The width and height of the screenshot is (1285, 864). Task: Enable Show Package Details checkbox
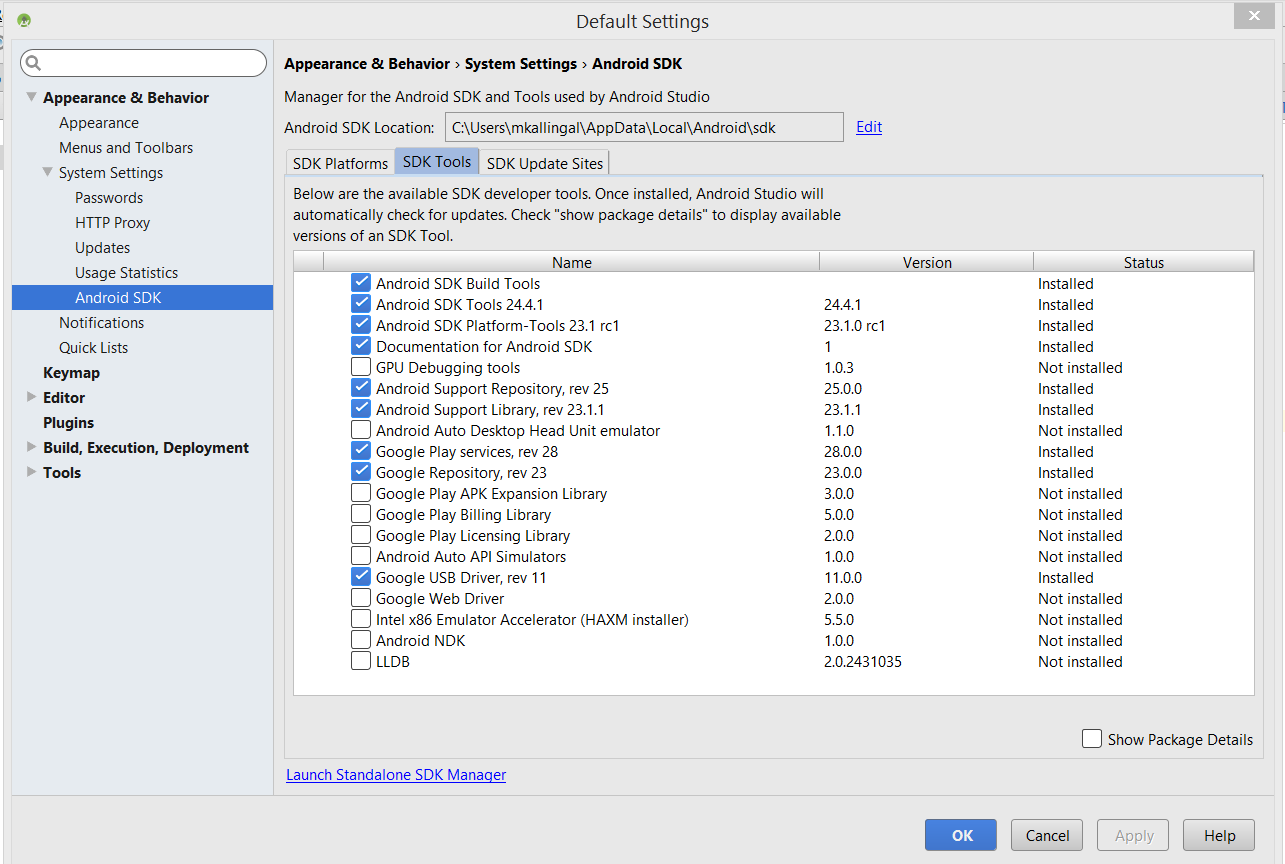(1092, 739)
